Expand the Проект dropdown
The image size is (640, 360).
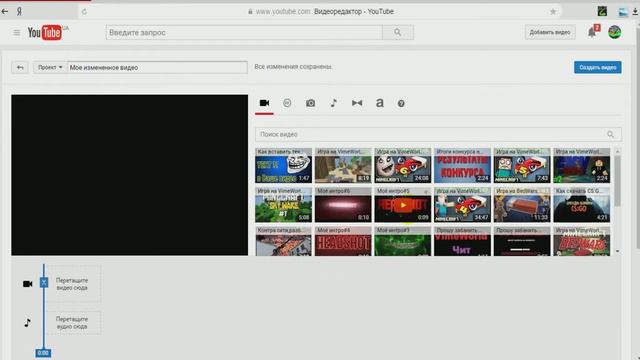(50, 67)
